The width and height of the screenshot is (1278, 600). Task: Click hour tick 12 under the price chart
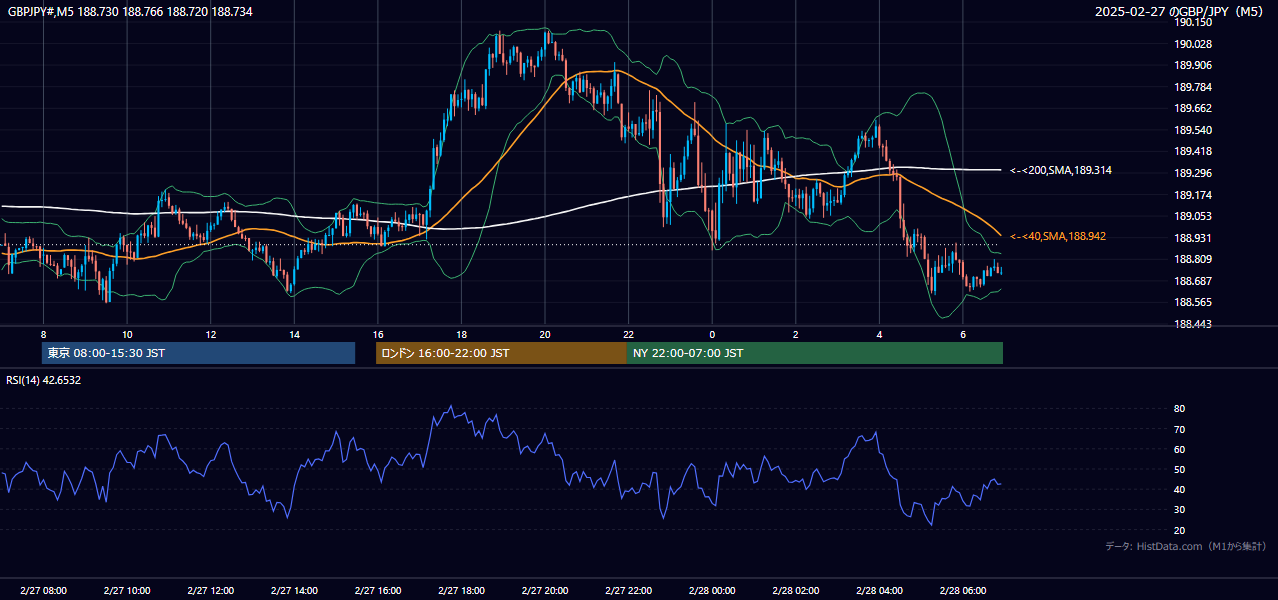pyautogui.click(x=211, y=334)
